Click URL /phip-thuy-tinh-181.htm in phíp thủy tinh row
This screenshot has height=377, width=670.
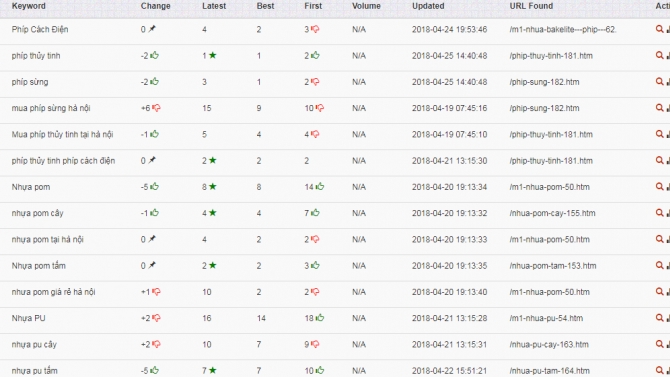pos(551,56)
